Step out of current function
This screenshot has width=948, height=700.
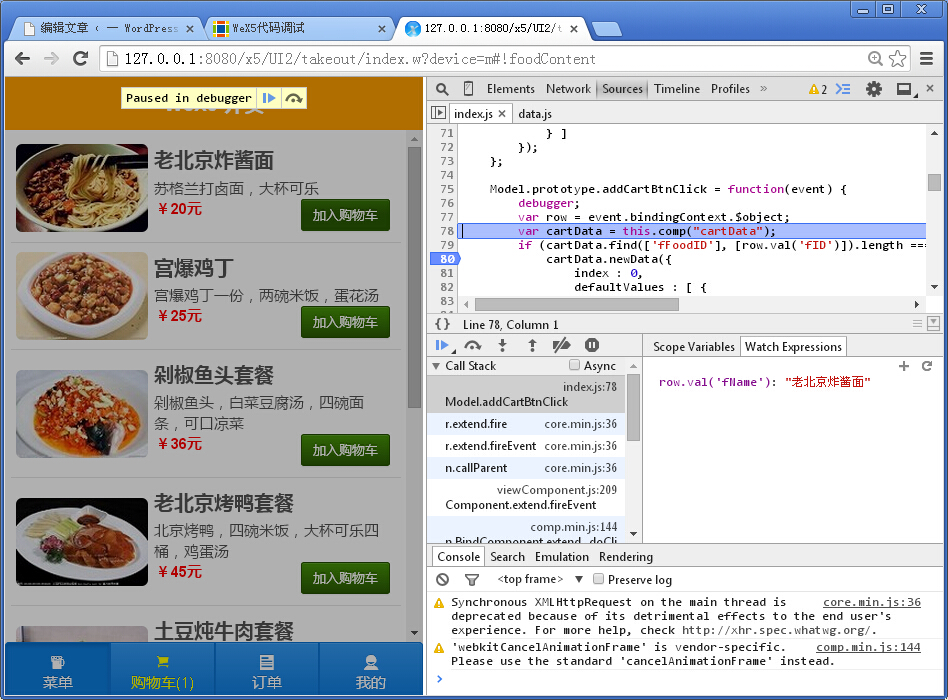pyautogui.click(x=531, y=345)
